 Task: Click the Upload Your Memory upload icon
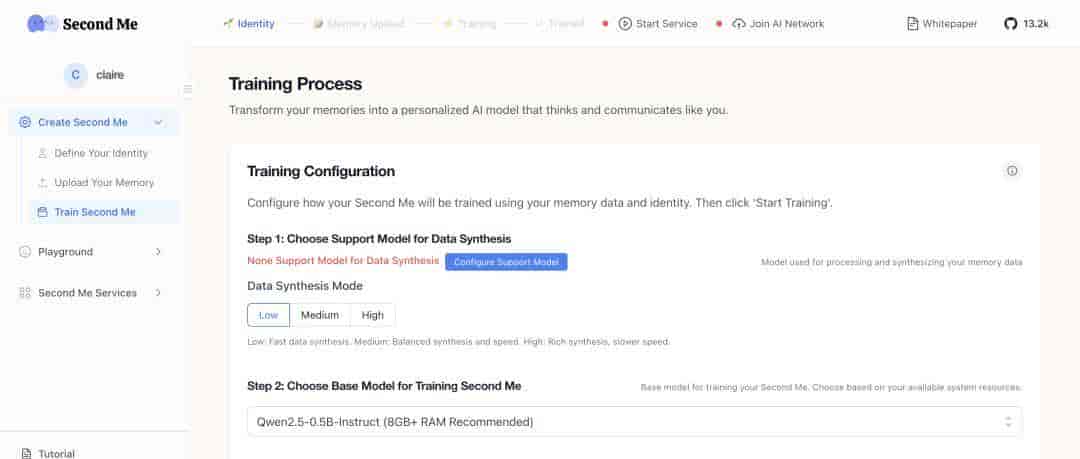coord(43,183)
